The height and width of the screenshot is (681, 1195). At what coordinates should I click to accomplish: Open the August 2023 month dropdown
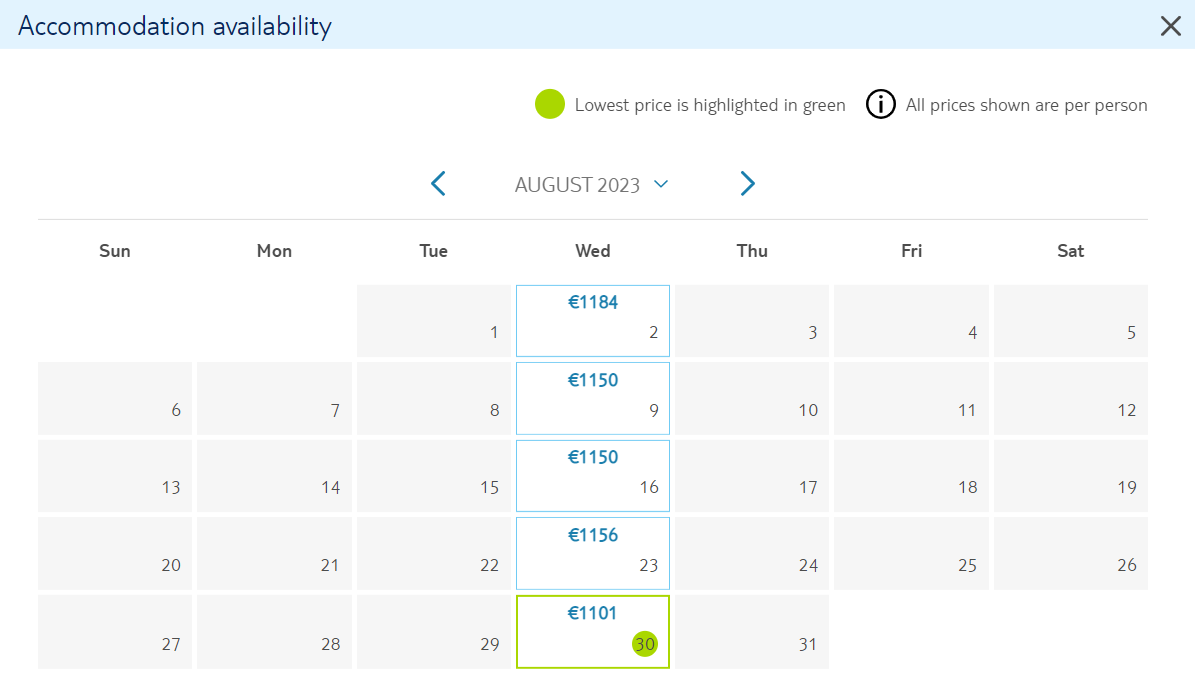[x=591, y=185]
